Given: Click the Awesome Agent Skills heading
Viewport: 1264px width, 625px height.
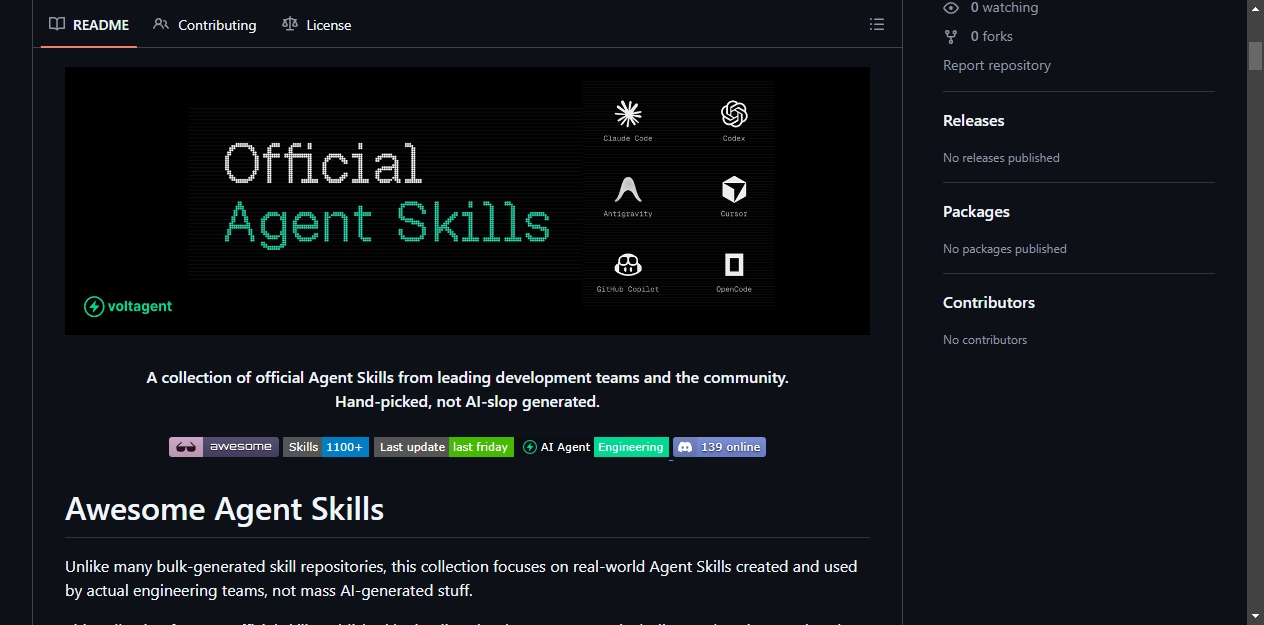Looking at the screenshot, I should (224, 509).
